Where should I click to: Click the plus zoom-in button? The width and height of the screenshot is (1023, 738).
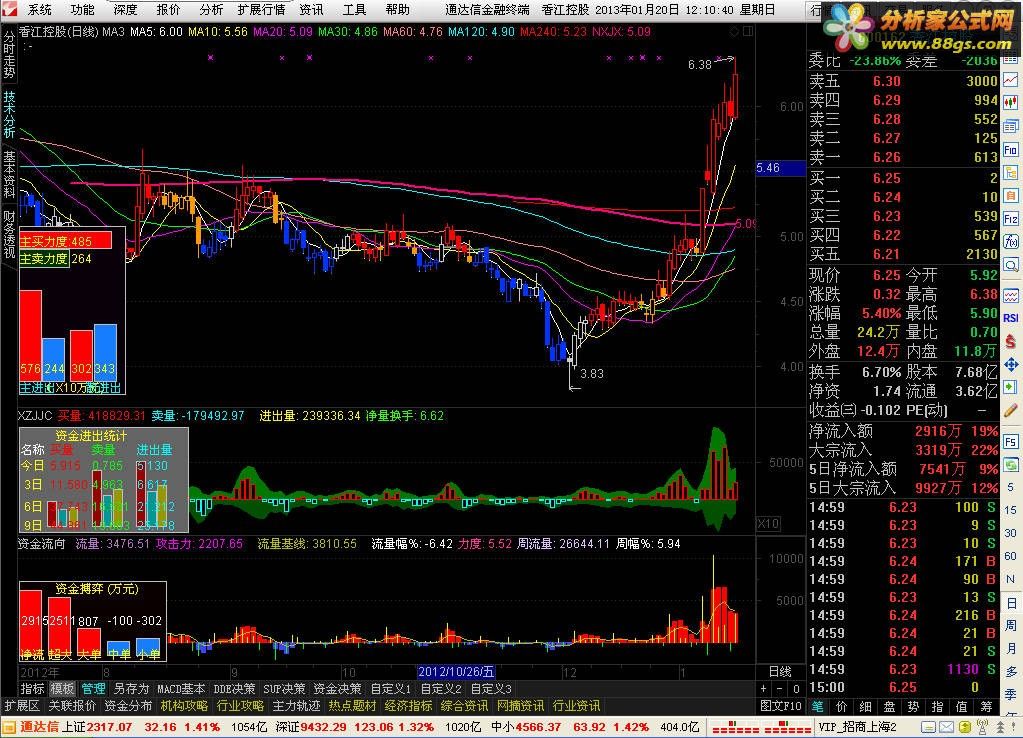pyautogui.click(x=764, y=688)
